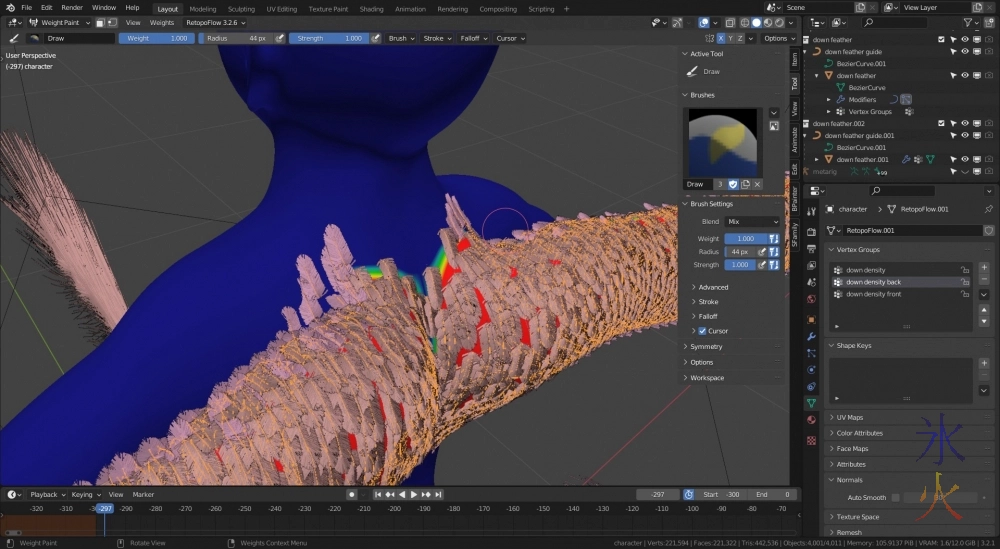Viewport: 1000px width, 549px height.
Task: Expand the UV Maps section
Action: coord(850,417)
